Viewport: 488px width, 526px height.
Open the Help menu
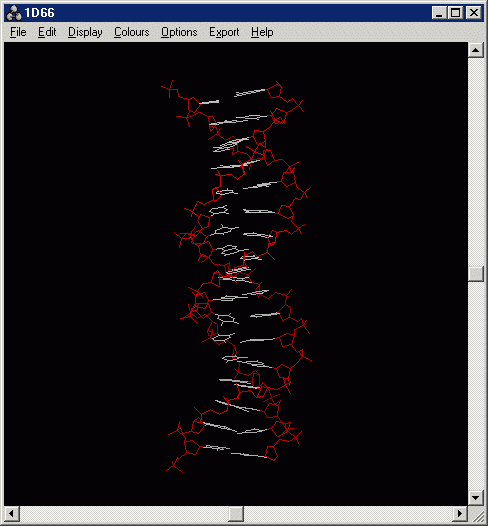[x=262, y=32]
